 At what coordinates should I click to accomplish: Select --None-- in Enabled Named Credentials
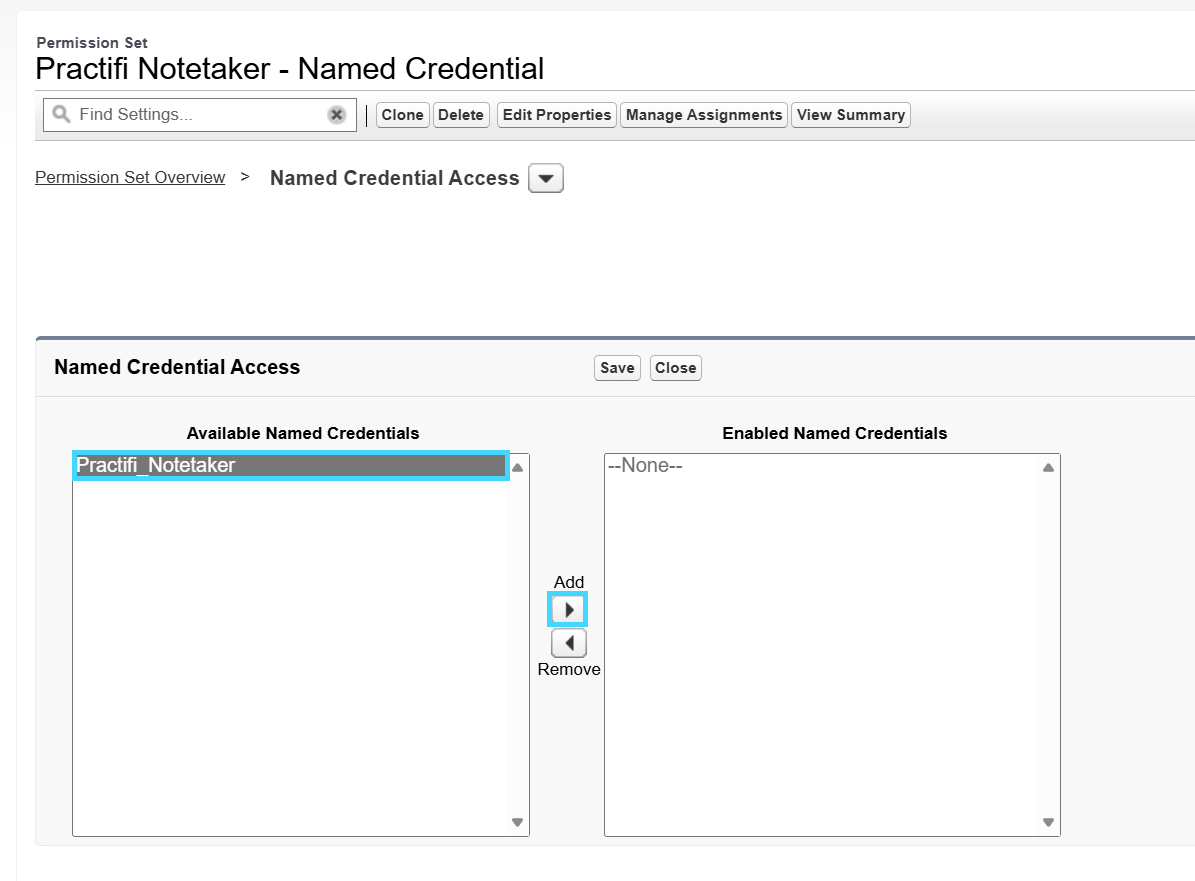coord(822,466)
